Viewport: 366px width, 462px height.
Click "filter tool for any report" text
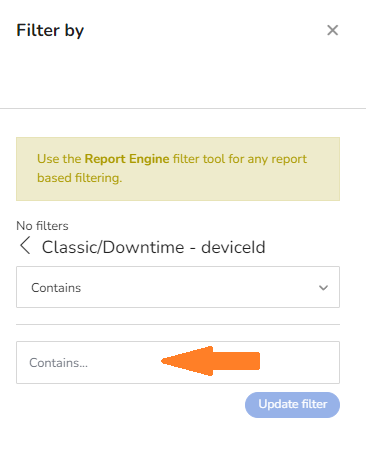[240, 159]
